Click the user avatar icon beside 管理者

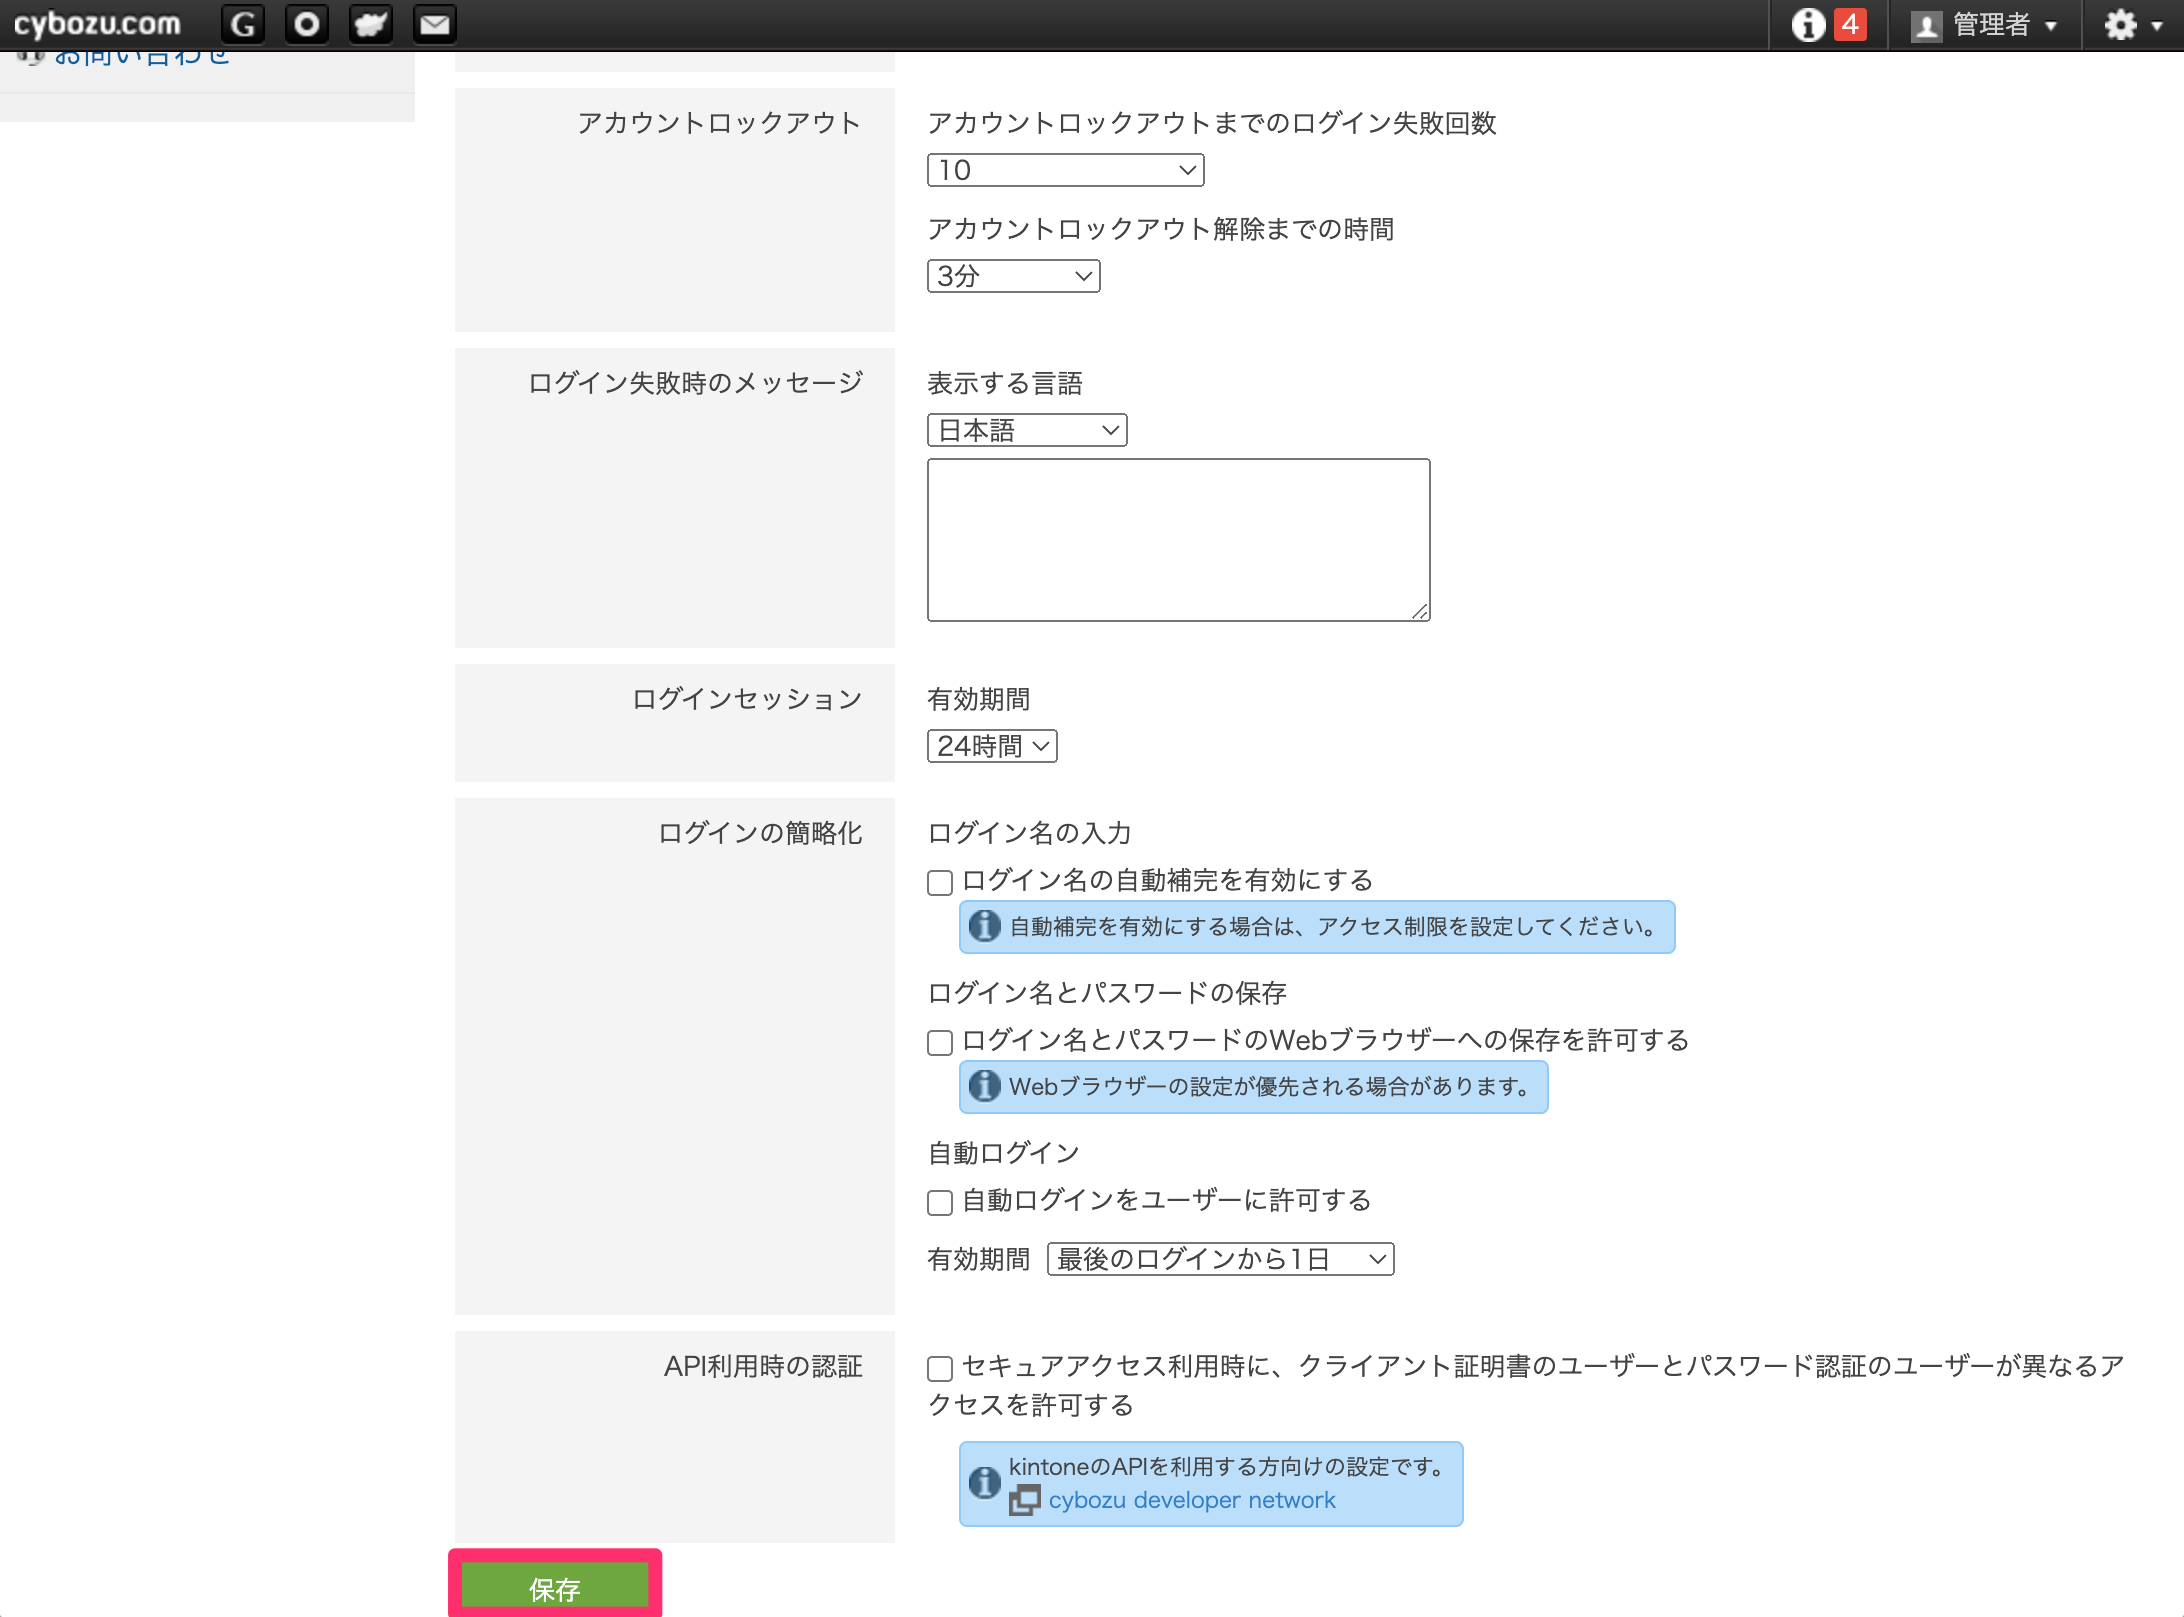coord(1926,25)
